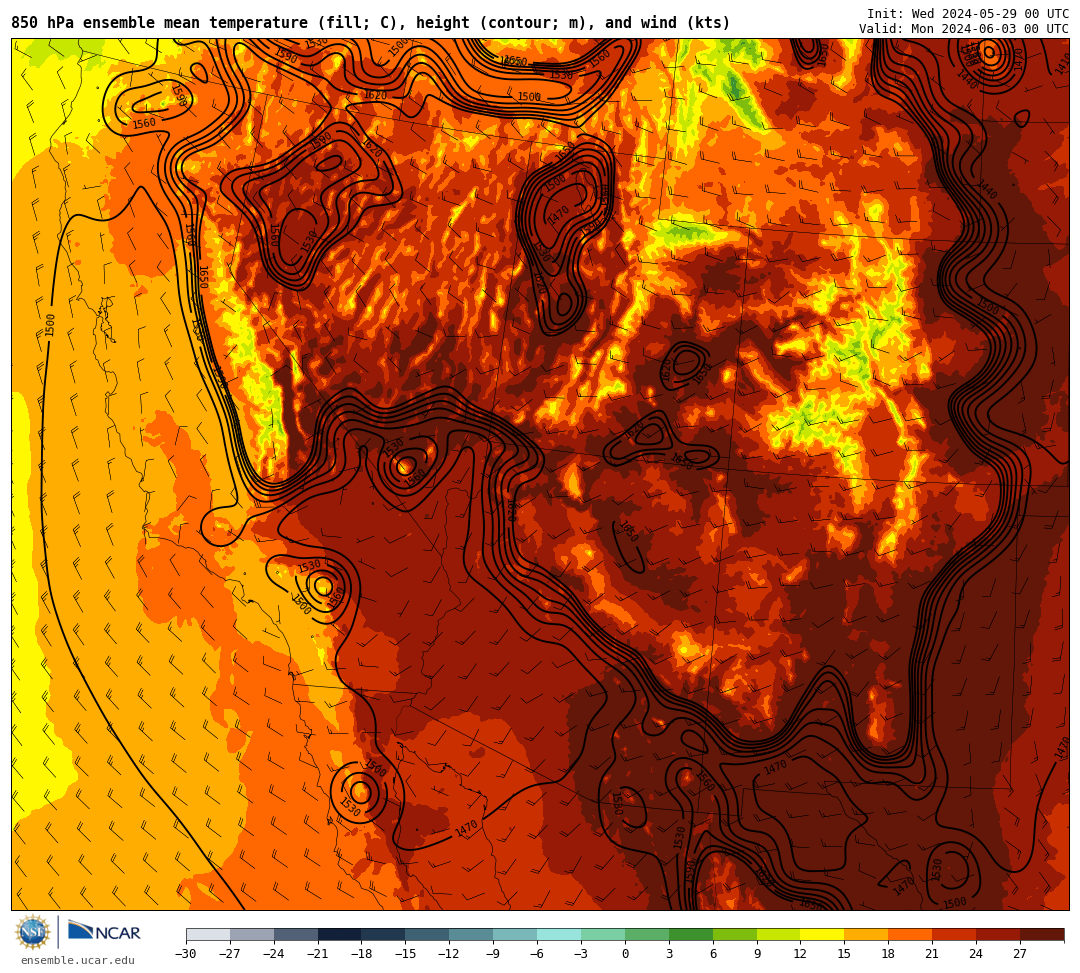Pick the colorbar swatch between -18 and -15
This screenshot has height=973, width=1080.
click(384, 934)
